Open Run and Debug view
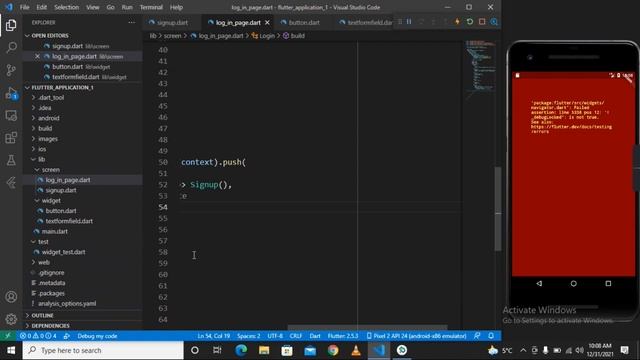The image size is (640, 360). coord(11,93)
